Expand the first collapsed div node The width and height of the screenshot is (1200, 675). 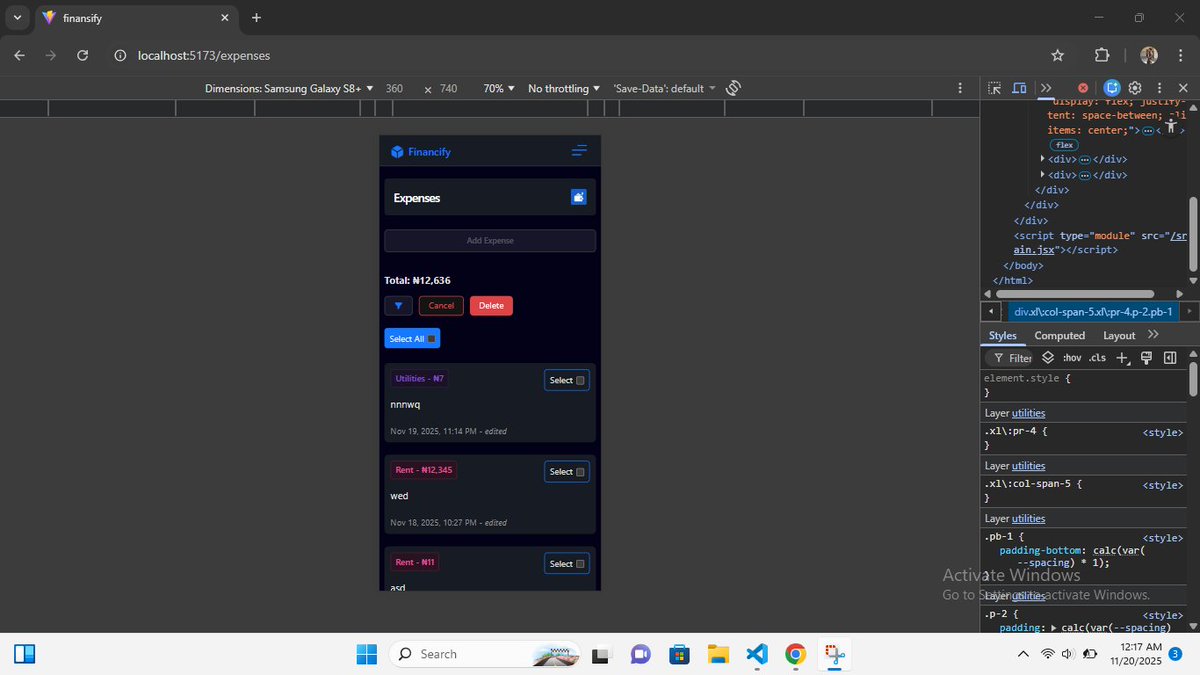point(1043,158)
